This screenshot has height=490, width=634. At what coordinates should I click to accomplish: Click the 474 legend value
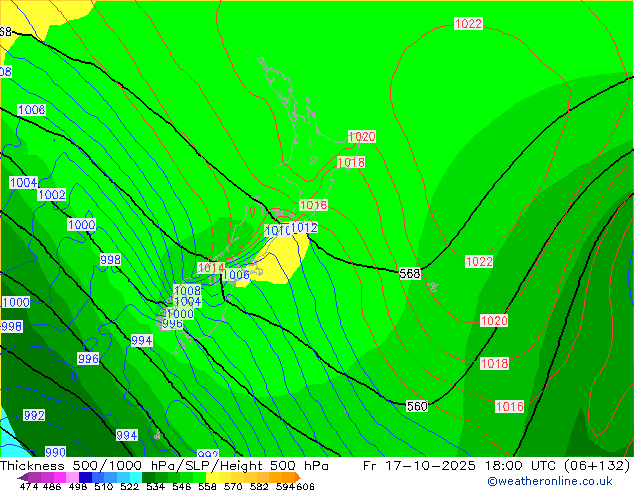pos(29,486)
